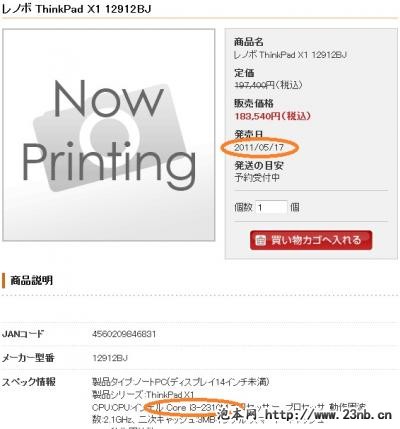Click the Now Printing placeholder image
This screenshot has width=400, height=429.
click(x=109, y=135)
